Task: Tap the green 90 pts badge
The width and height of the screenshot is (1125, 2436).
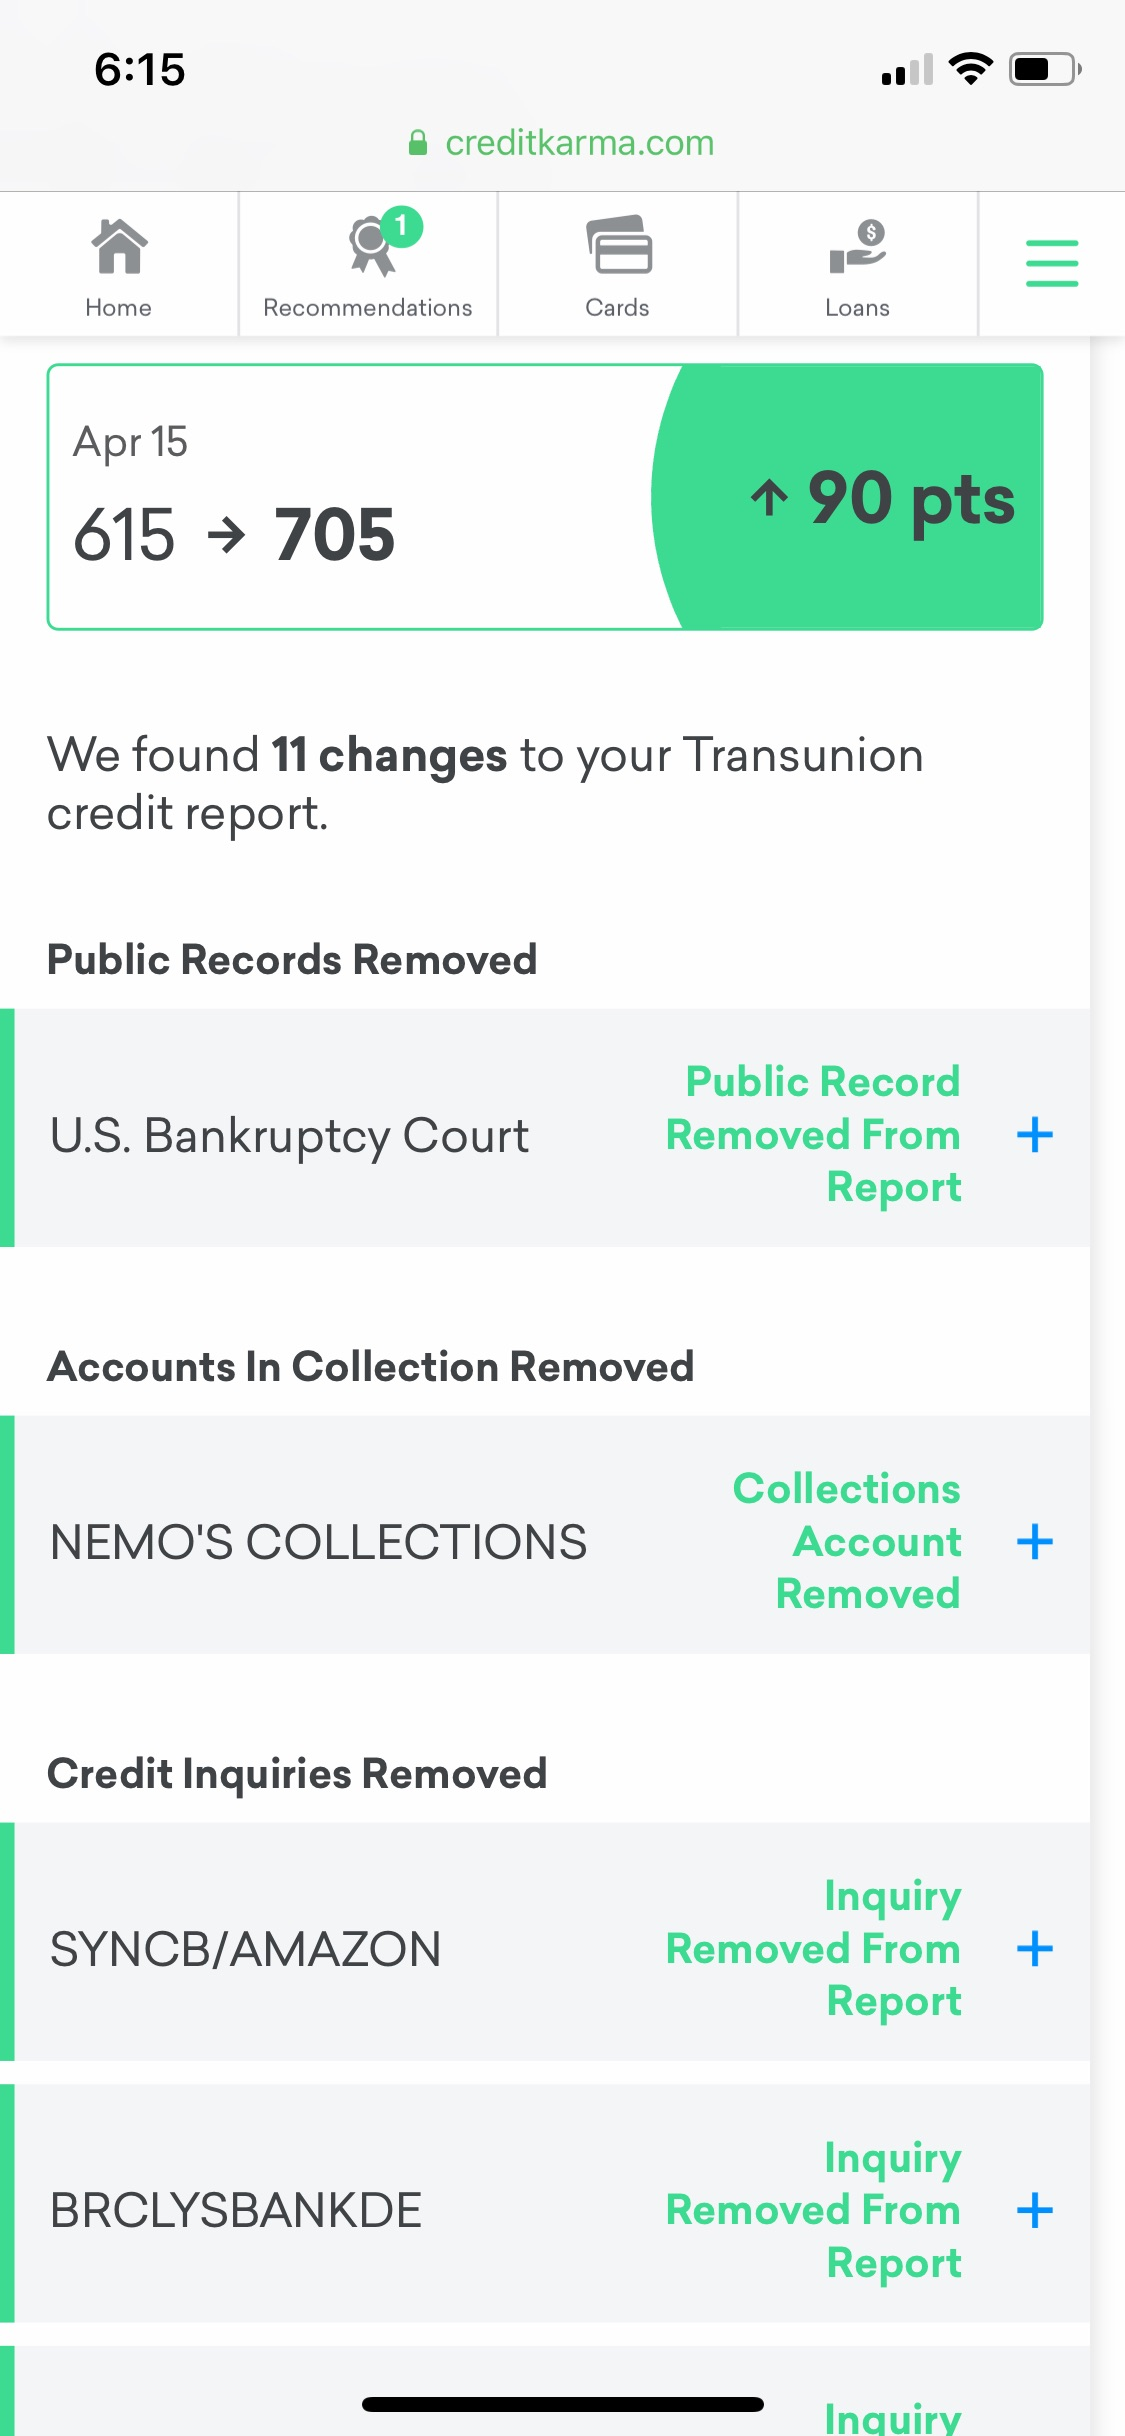Action: point(880,497)
